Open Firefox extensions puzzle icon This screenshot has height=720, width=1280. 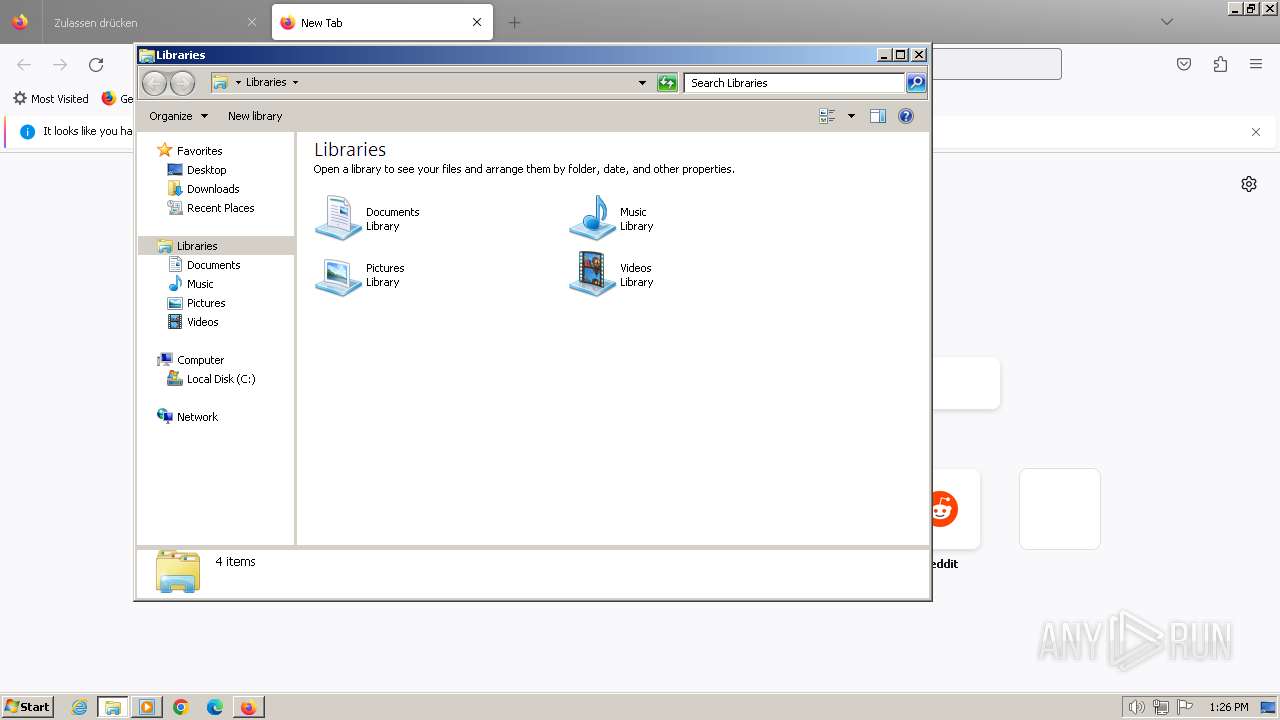point(1220,64)
